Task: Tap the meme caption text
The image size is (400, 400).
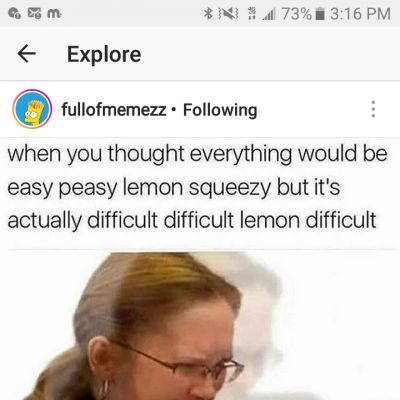Action: 197,187
